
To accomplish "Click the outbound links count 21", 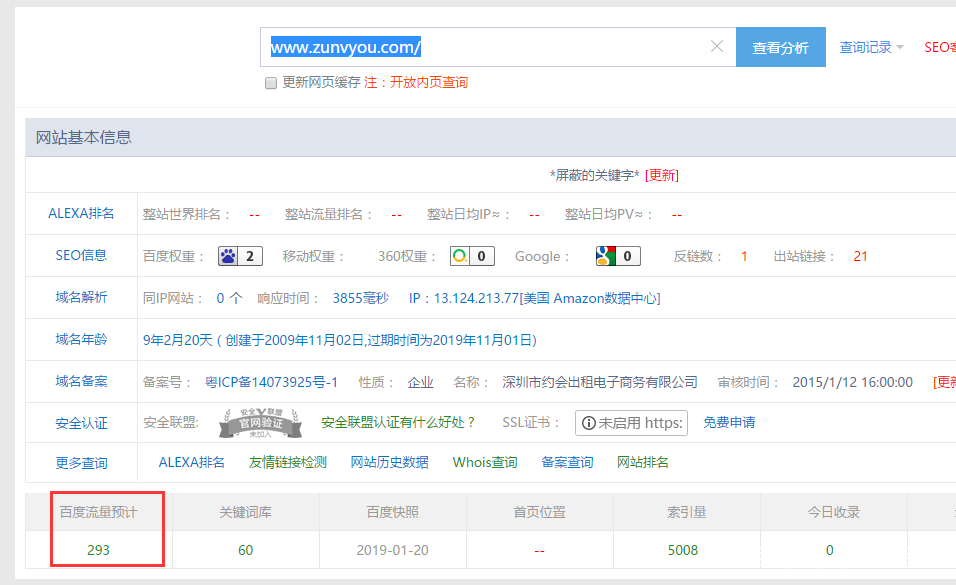I will click(x=860, y=256).
